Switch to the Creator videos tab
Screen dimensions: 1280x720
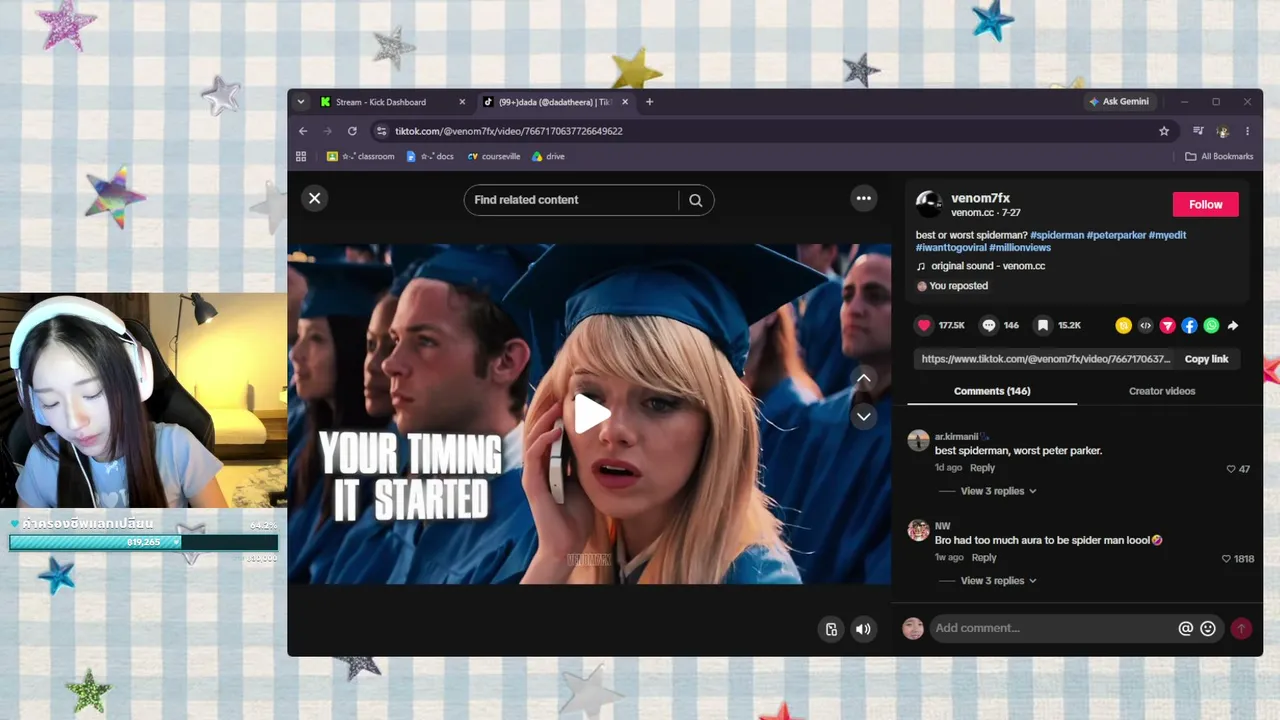pyautogui.click(x=1162, y=391)
